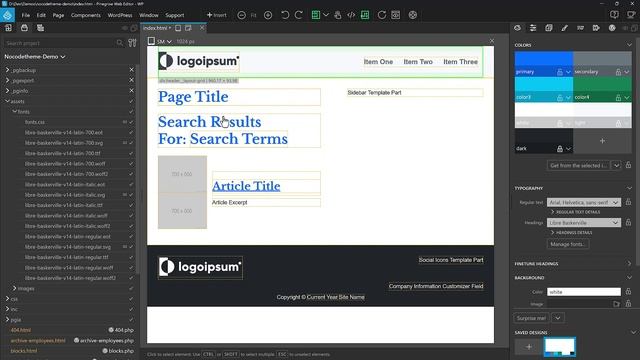Open the Components menu

point(86,15)
